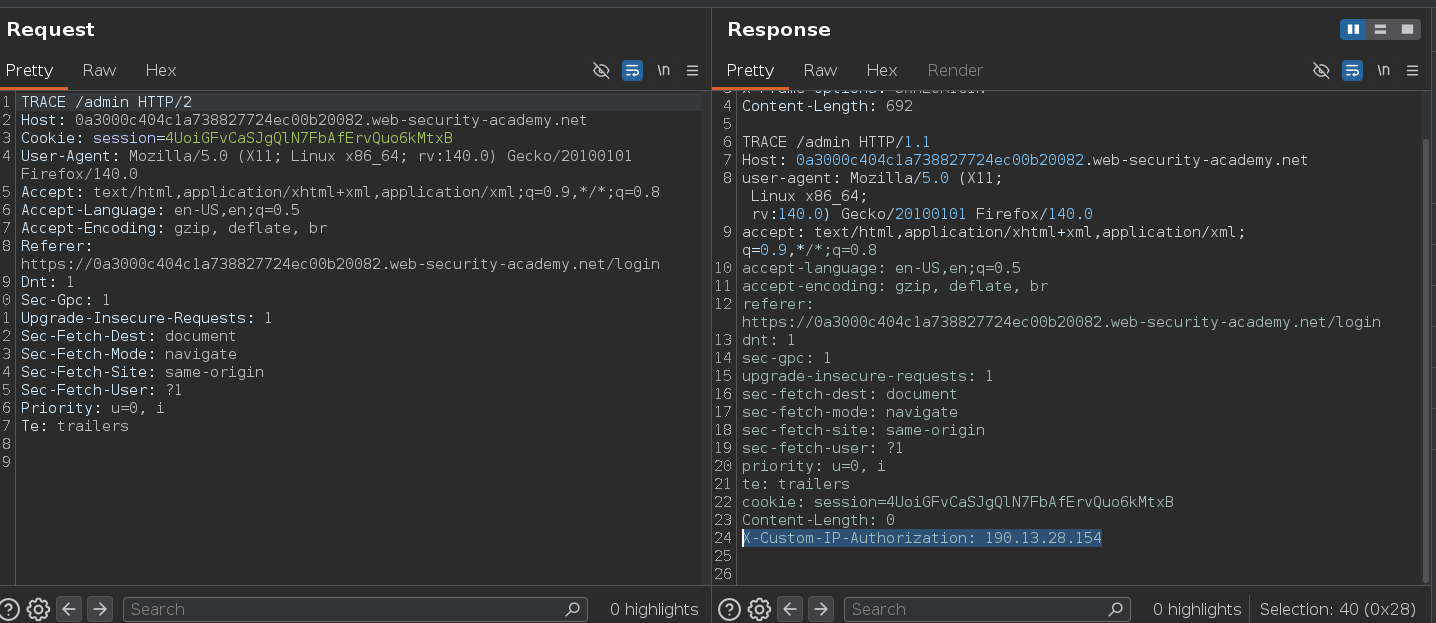This screenshot has width=1436, height=623.
Task: Go to previous search match in Response
Action: pos(789,609)
